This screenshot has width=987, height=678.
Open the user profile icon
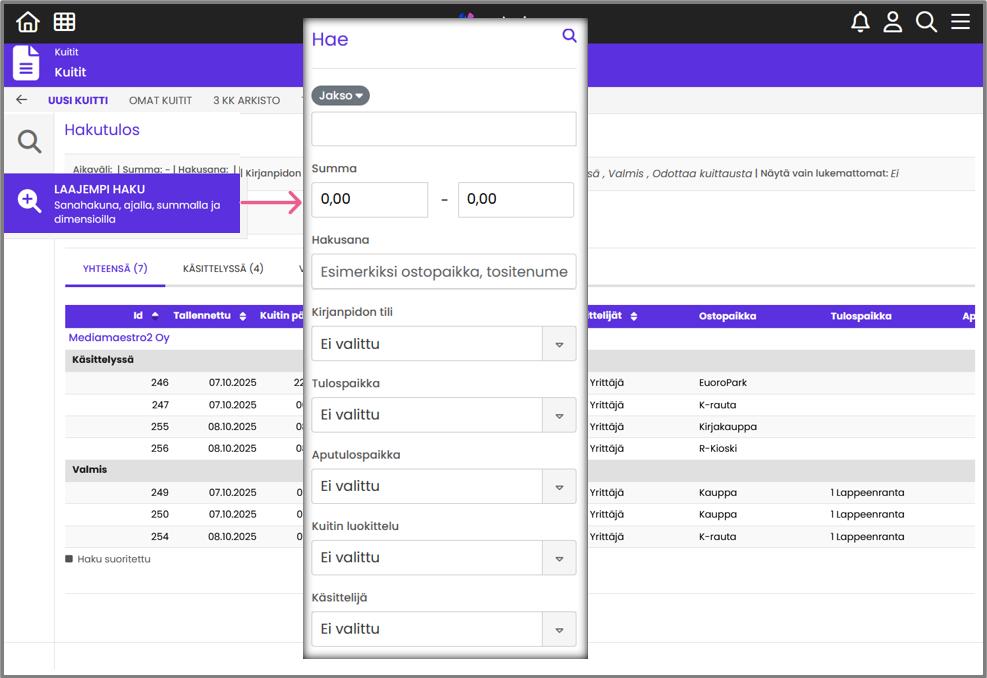pos(893,22)
